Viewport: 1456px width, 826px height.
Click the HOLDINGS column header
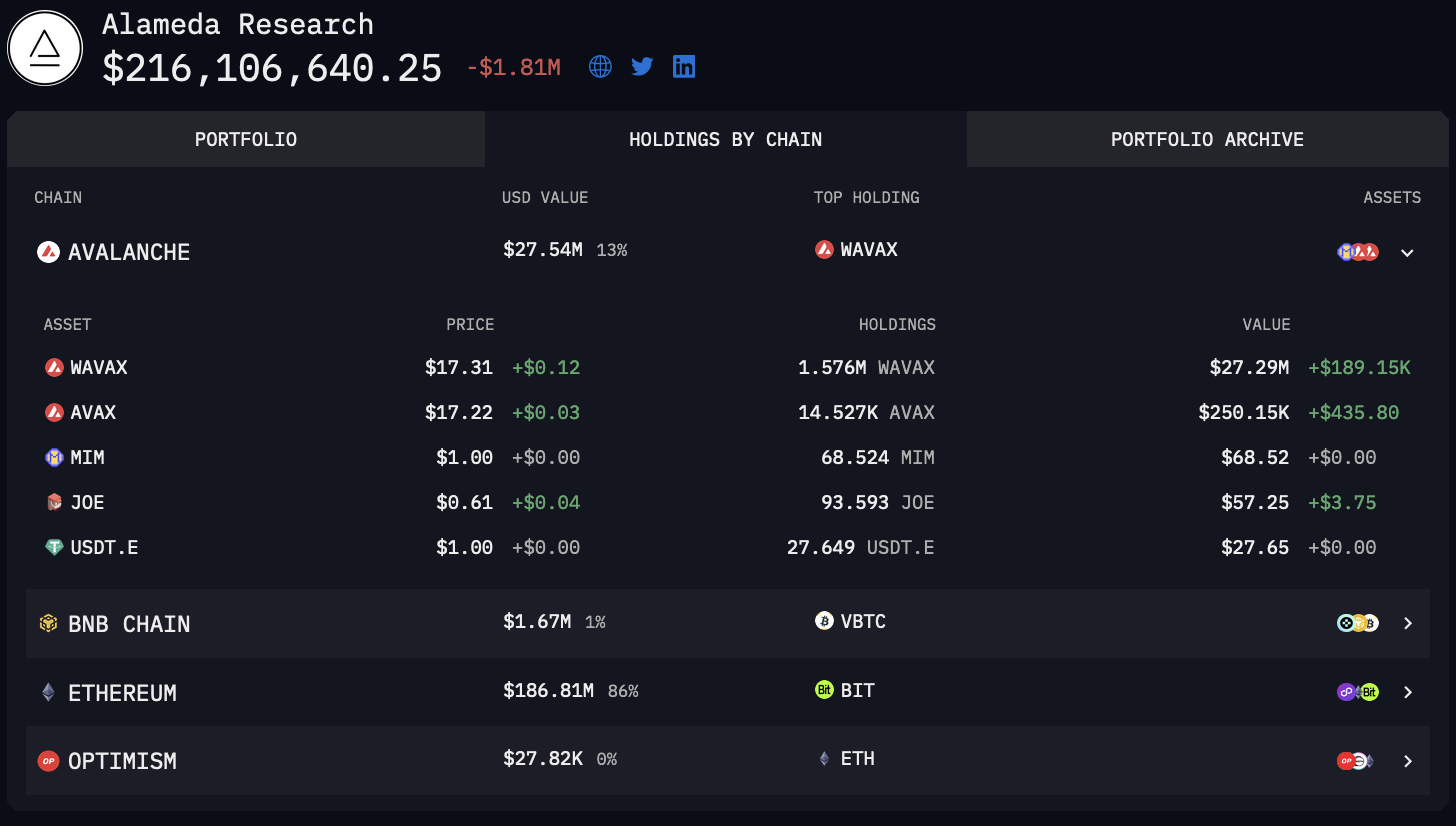point(897,324)
